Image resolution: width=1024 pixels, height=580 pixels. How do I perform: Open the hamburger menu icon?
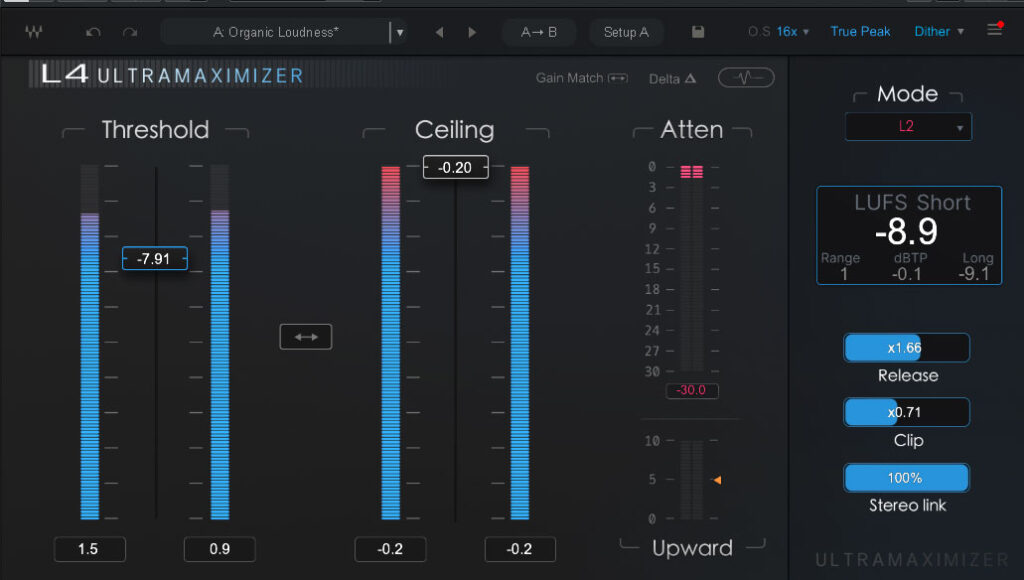tap(994, 30)
